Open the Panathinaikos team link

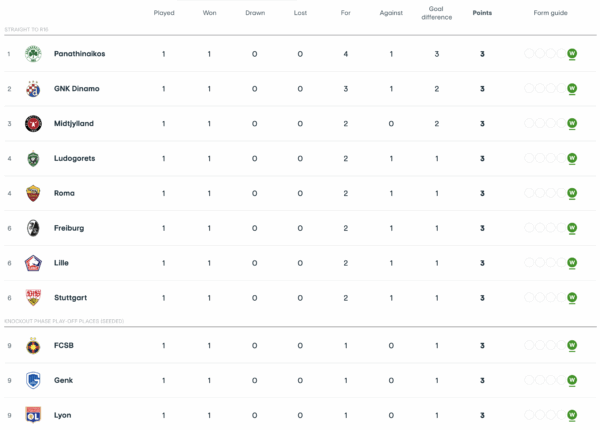81,53
